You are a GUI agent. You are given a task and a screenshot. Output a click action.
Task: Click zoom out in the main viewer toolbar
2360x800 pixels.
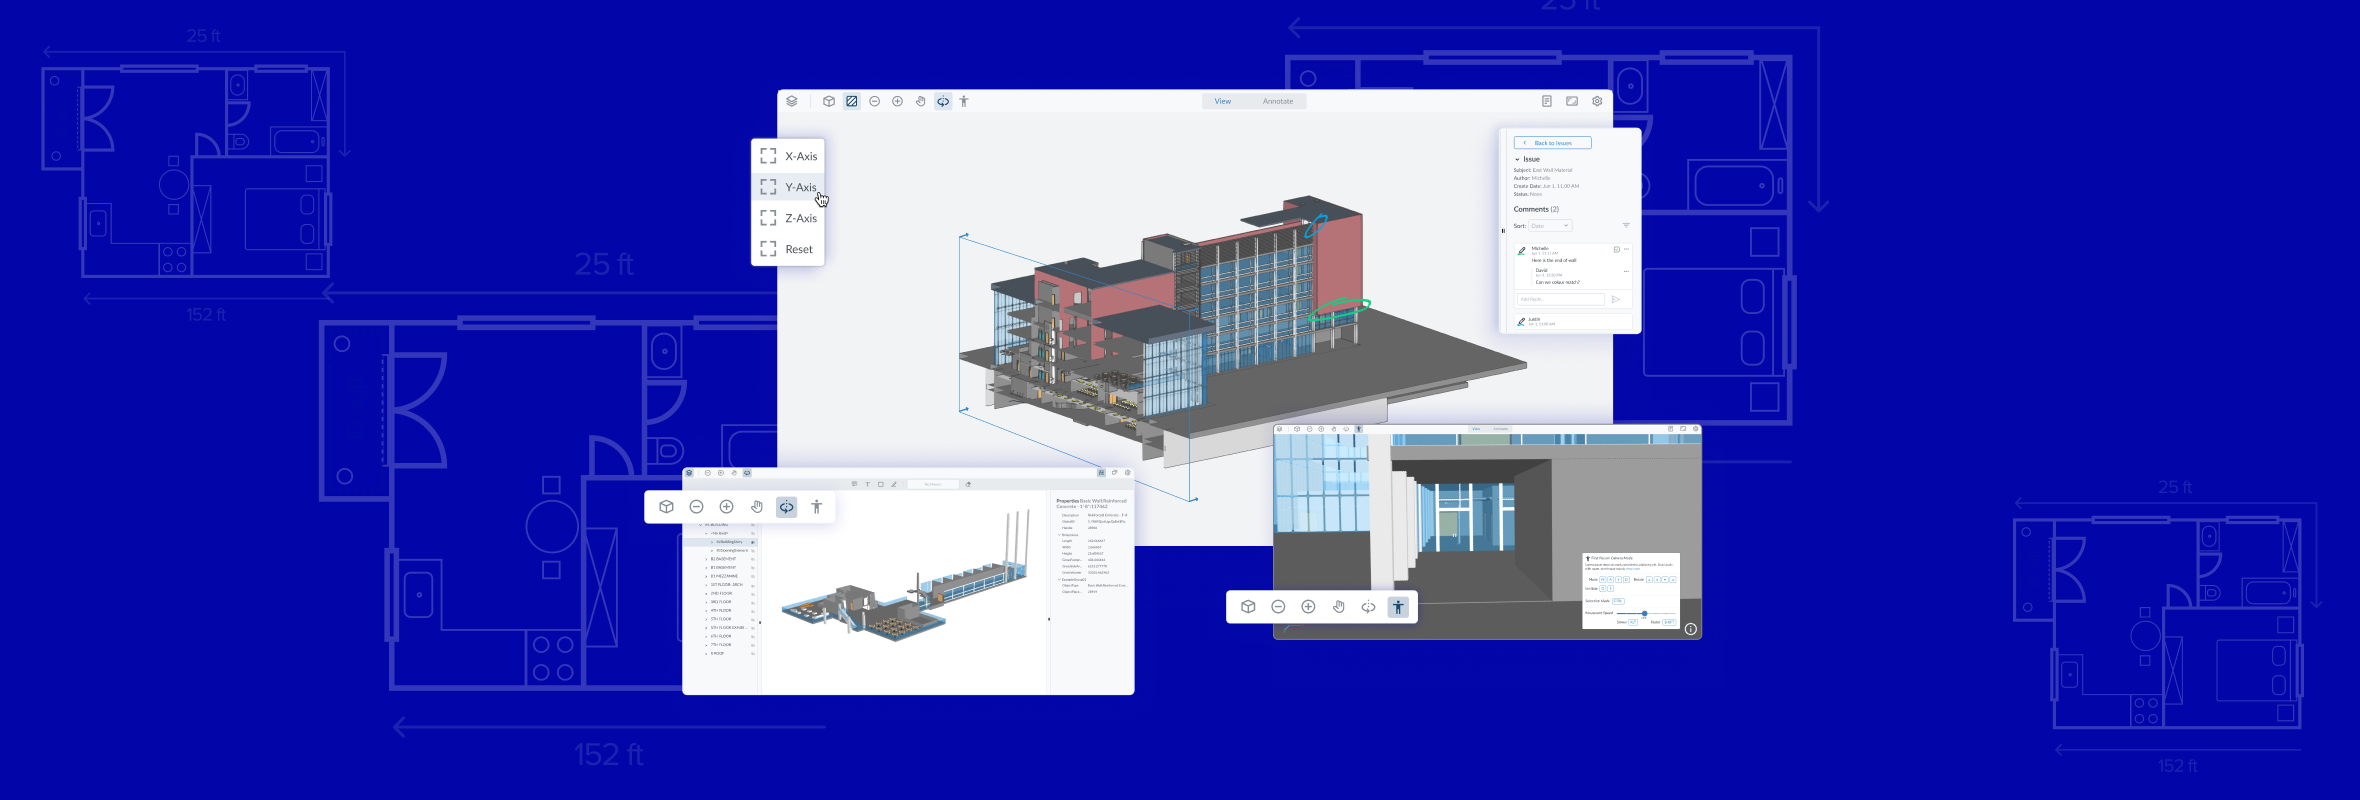pos(875,101)
